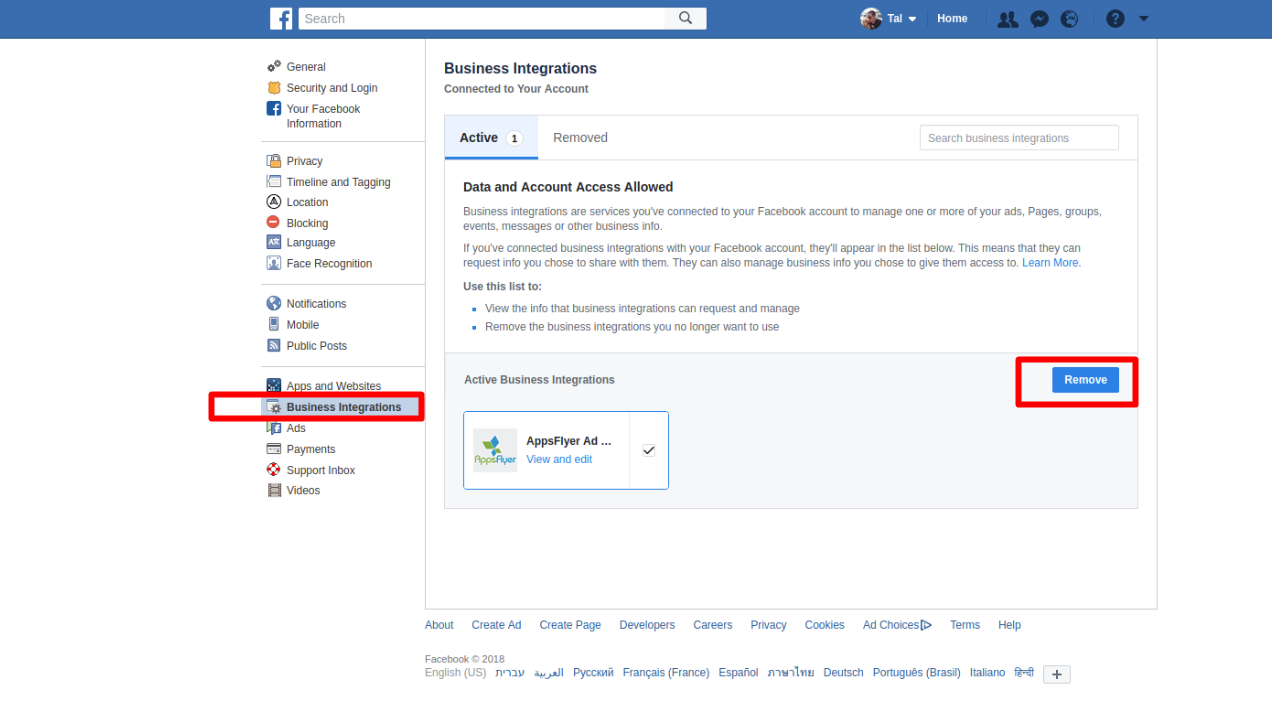
Task: Click the search magnifier button
Action: (685, 18)
